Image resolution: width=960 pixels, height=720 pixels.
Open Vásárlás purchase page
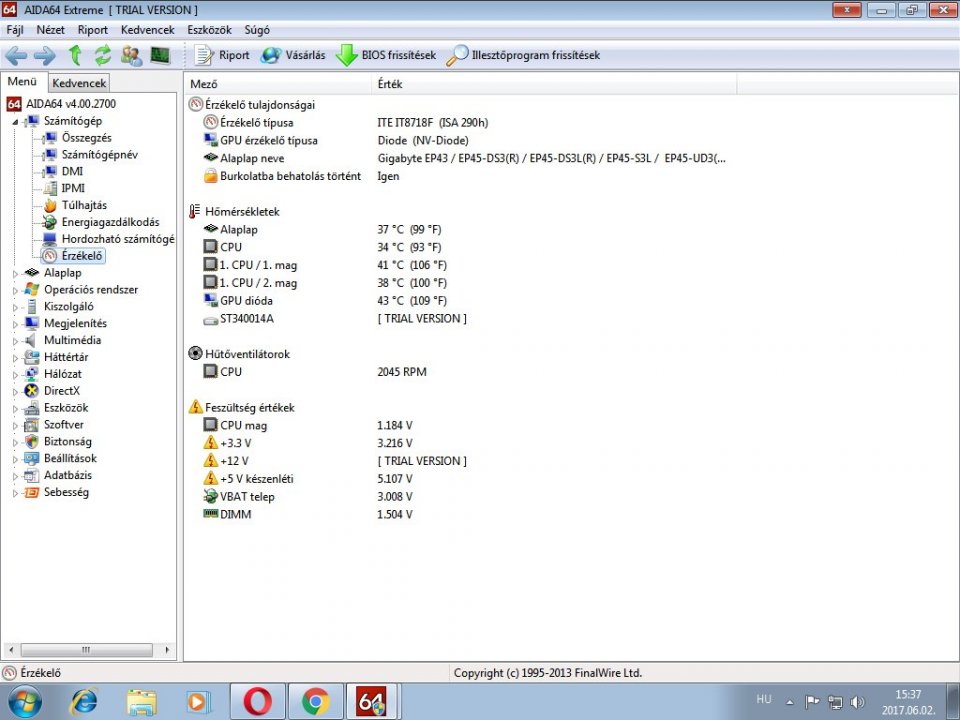point(293,55)
